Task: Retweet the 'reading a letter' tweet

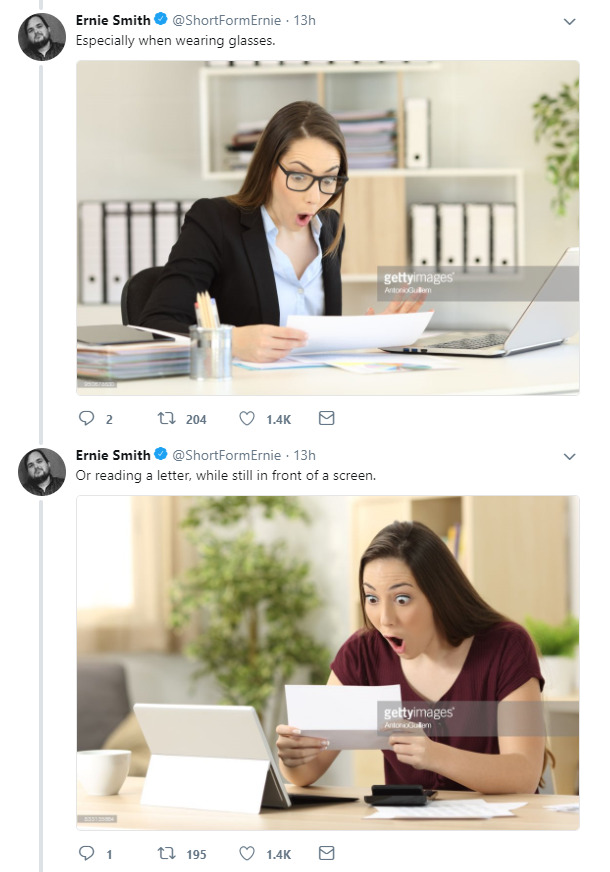Action: click(167, 854)
